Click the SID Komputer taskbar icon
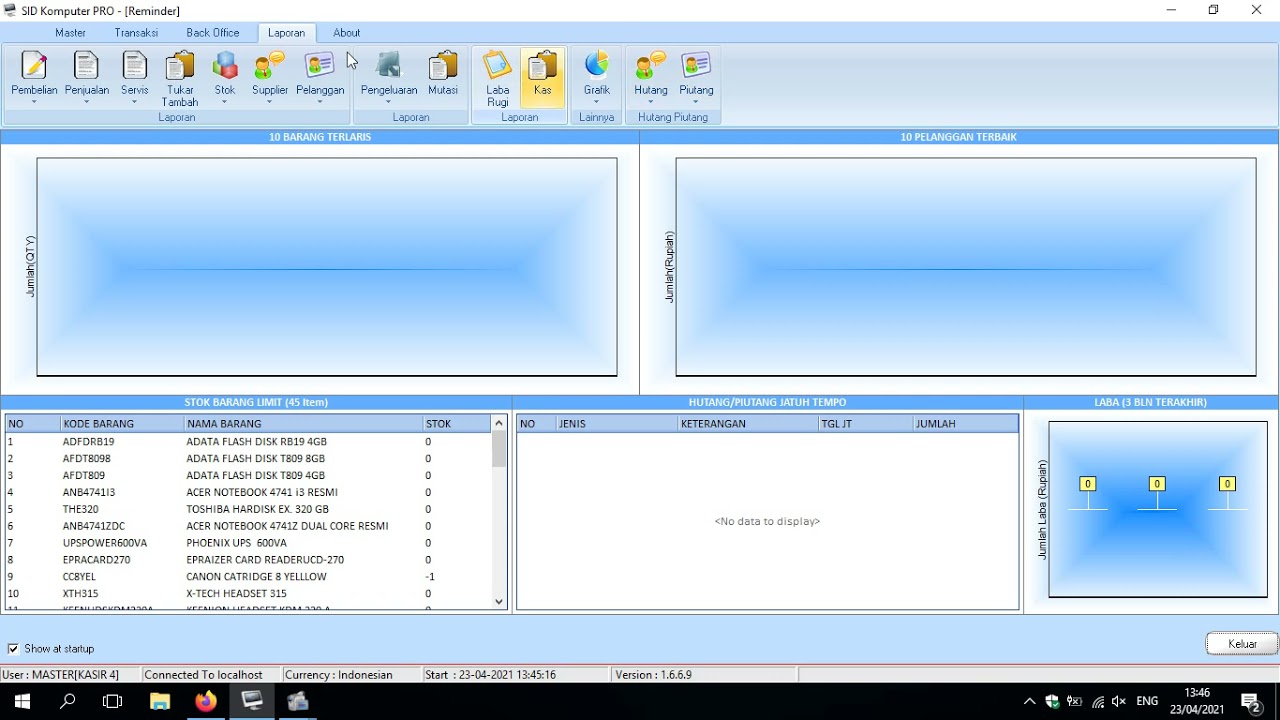This screenshot has height=720, width=1280. (x=252, y=702)
